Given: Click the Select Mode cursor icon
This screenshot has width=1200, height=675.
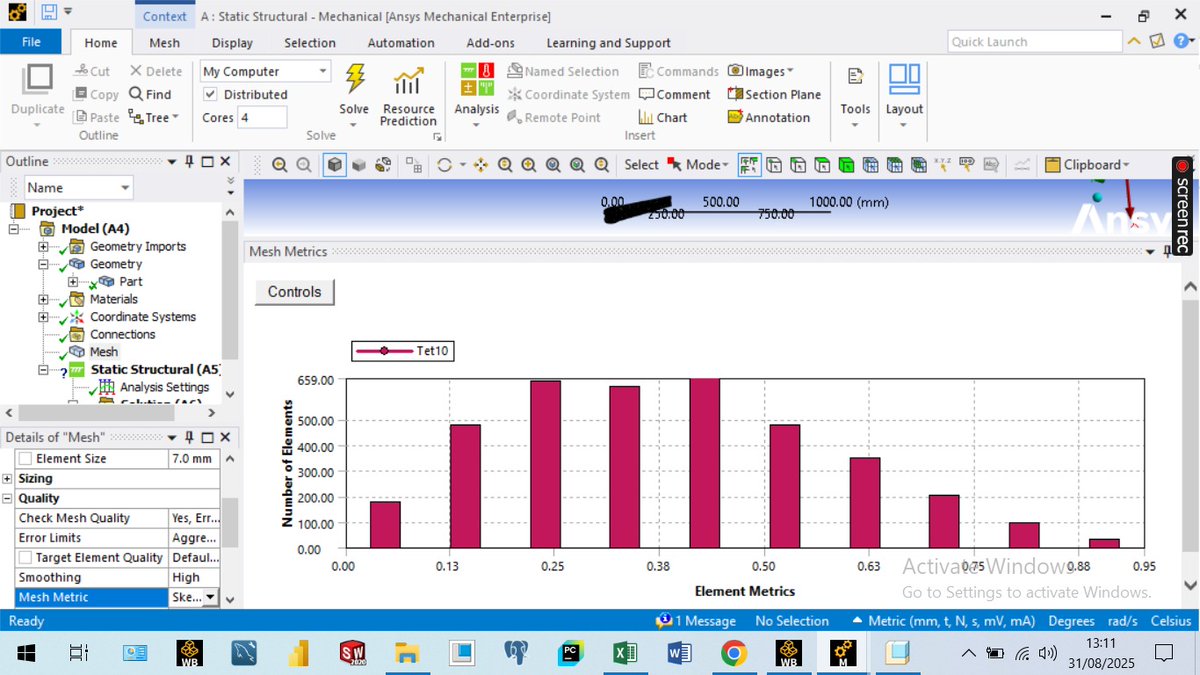Looking at the screenshot, I should [674, 165].
